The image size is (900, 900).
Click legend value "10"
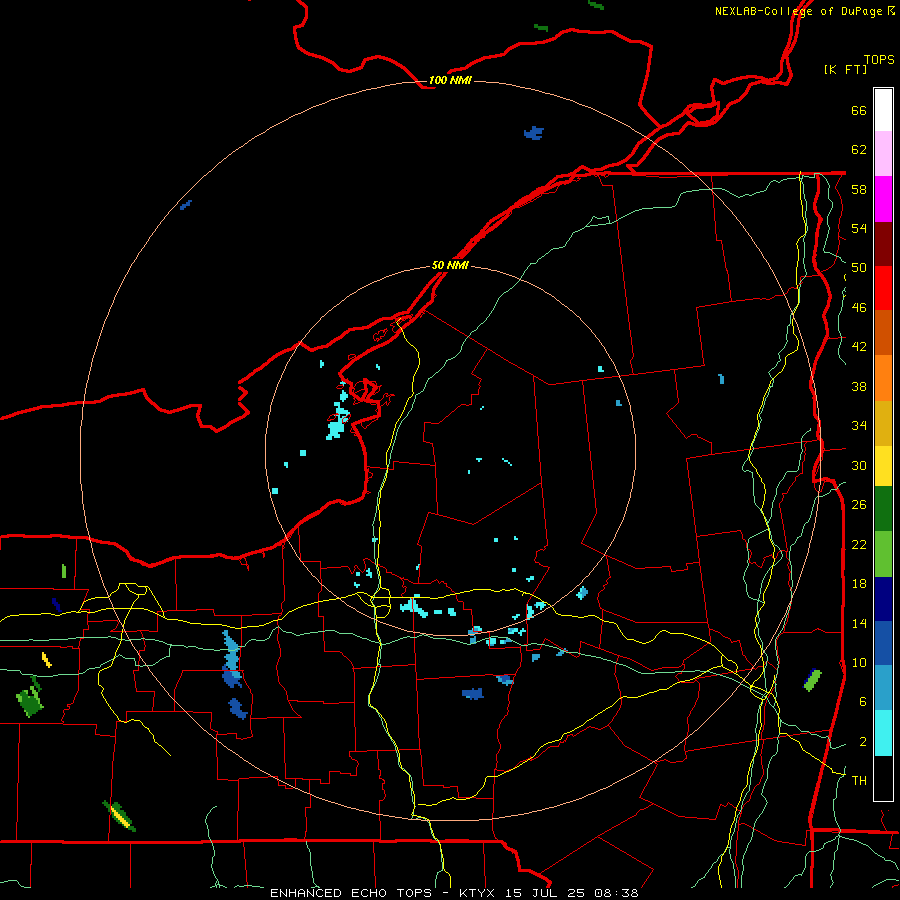(859, 662)
